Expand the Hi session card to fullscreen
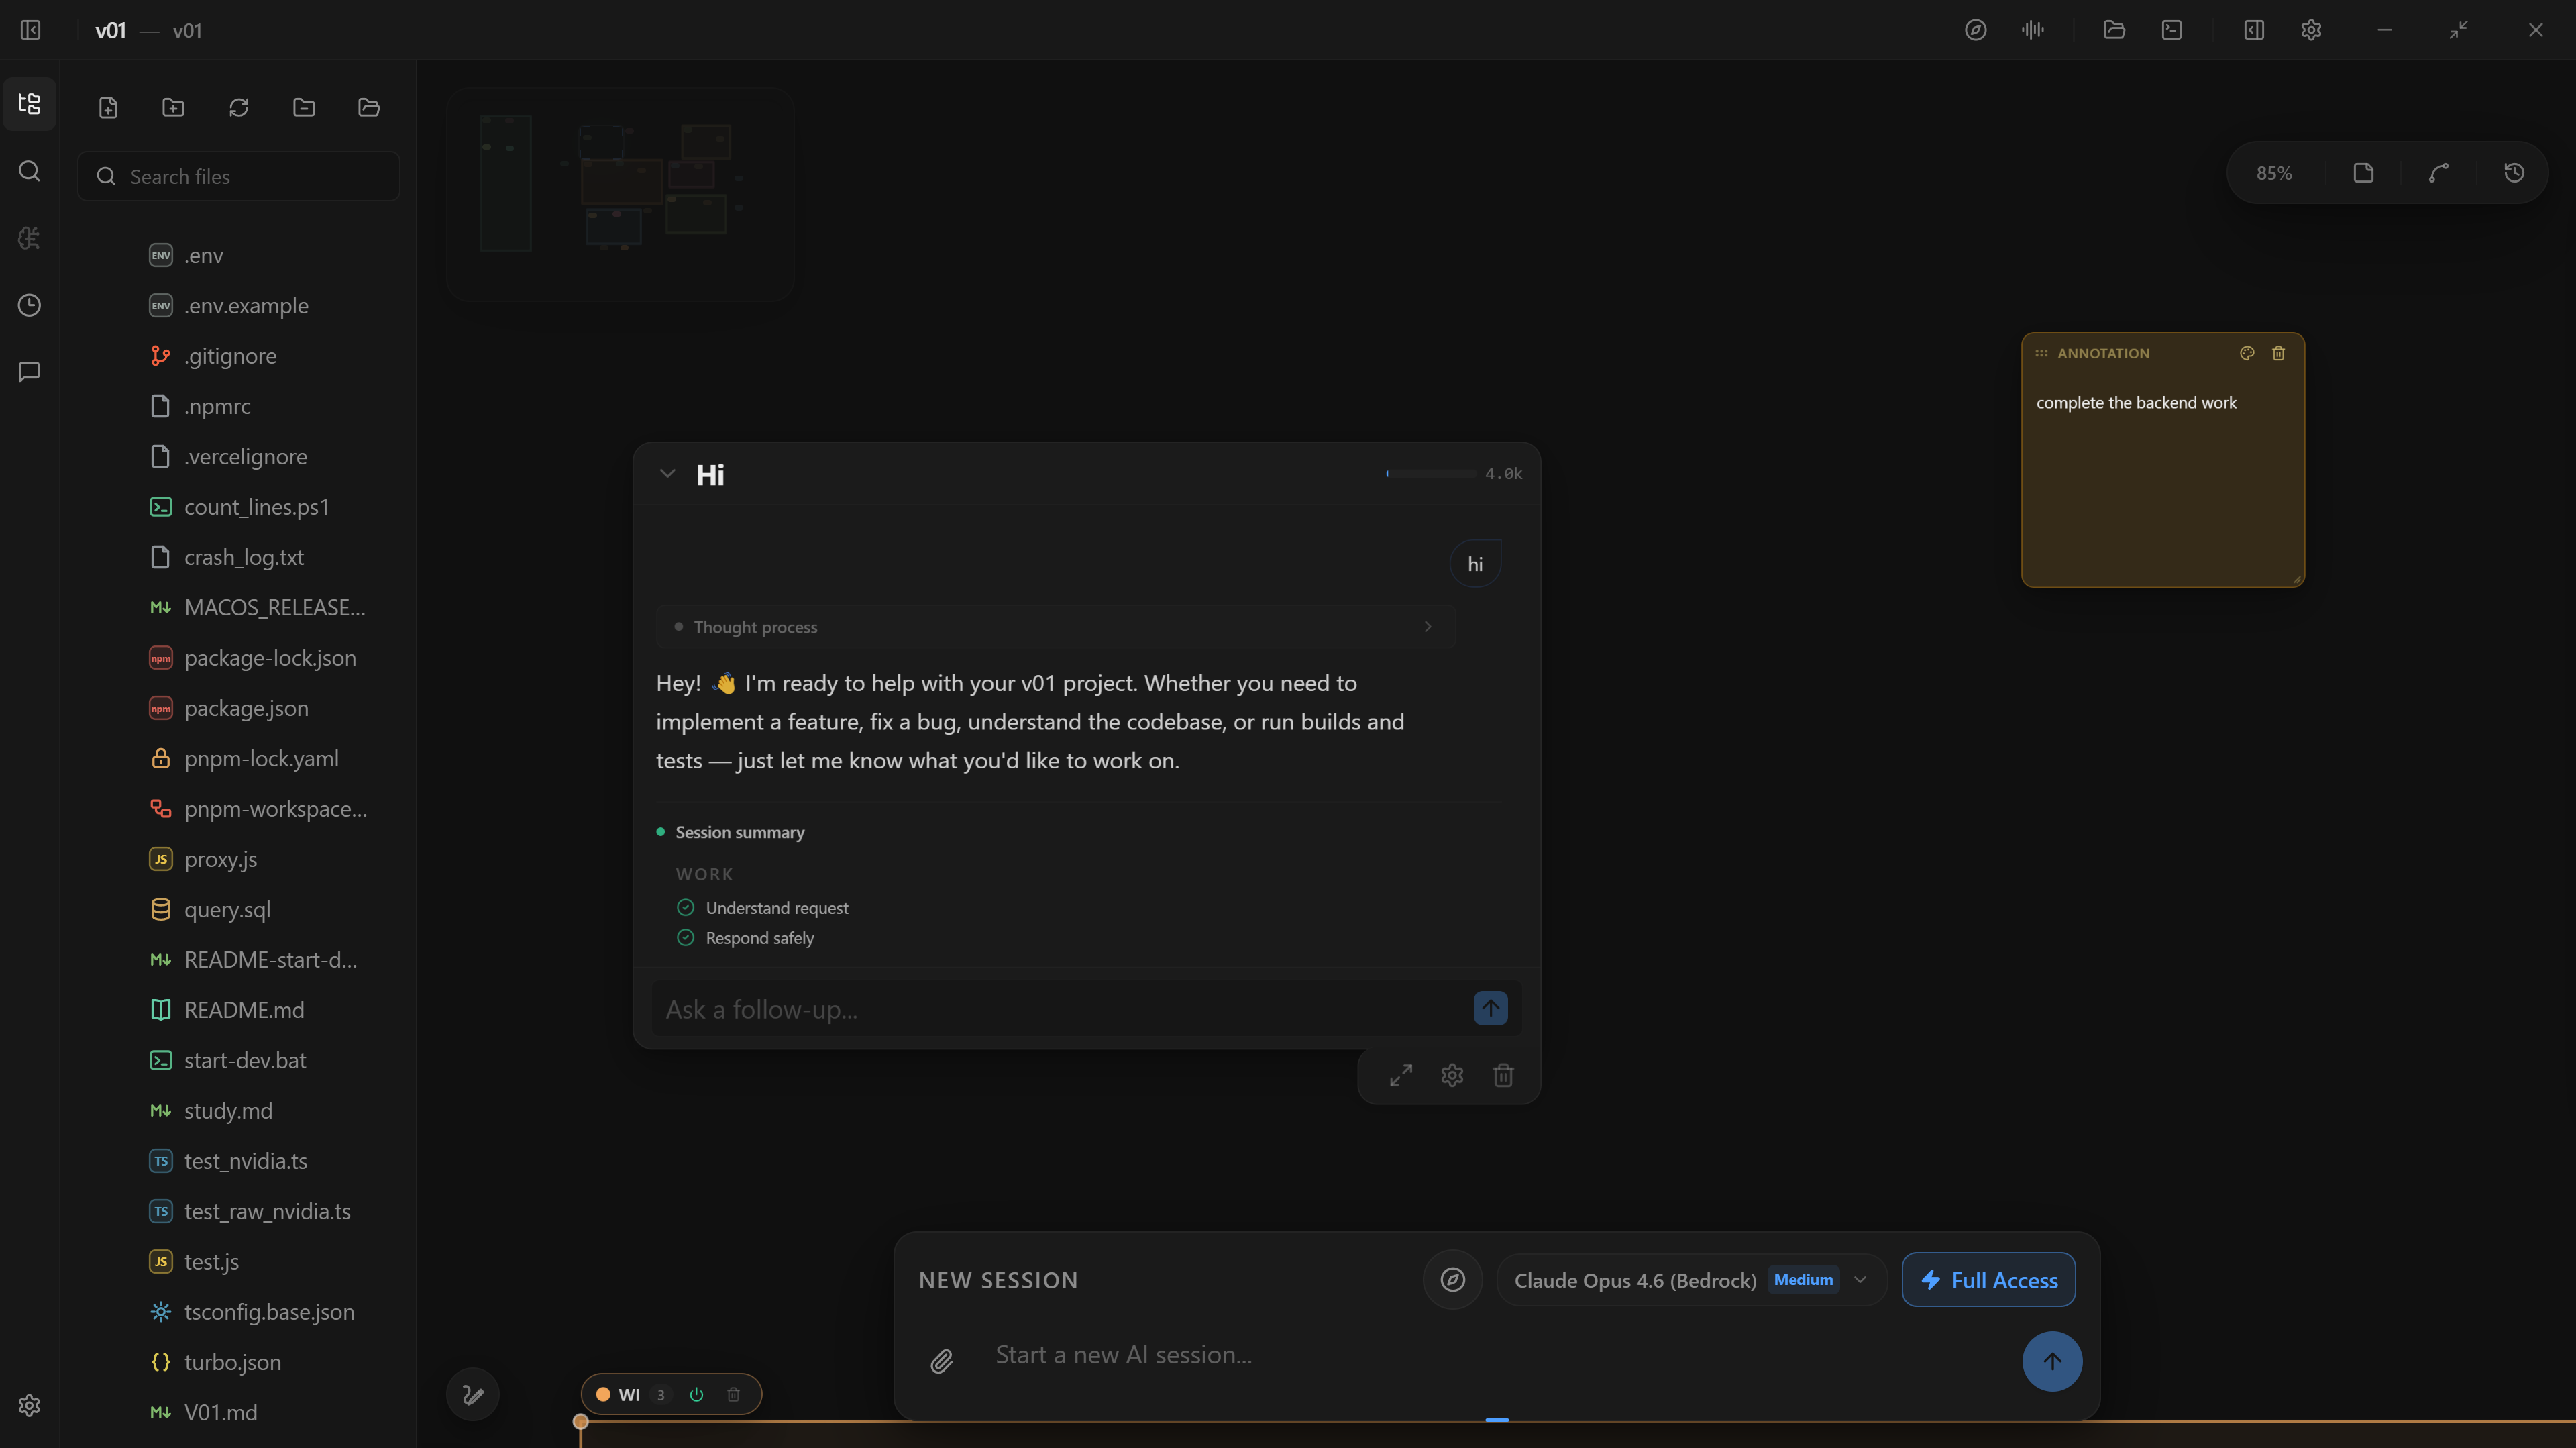The height and width of the screenshot is (1448, 2576). point(1401,1075)
